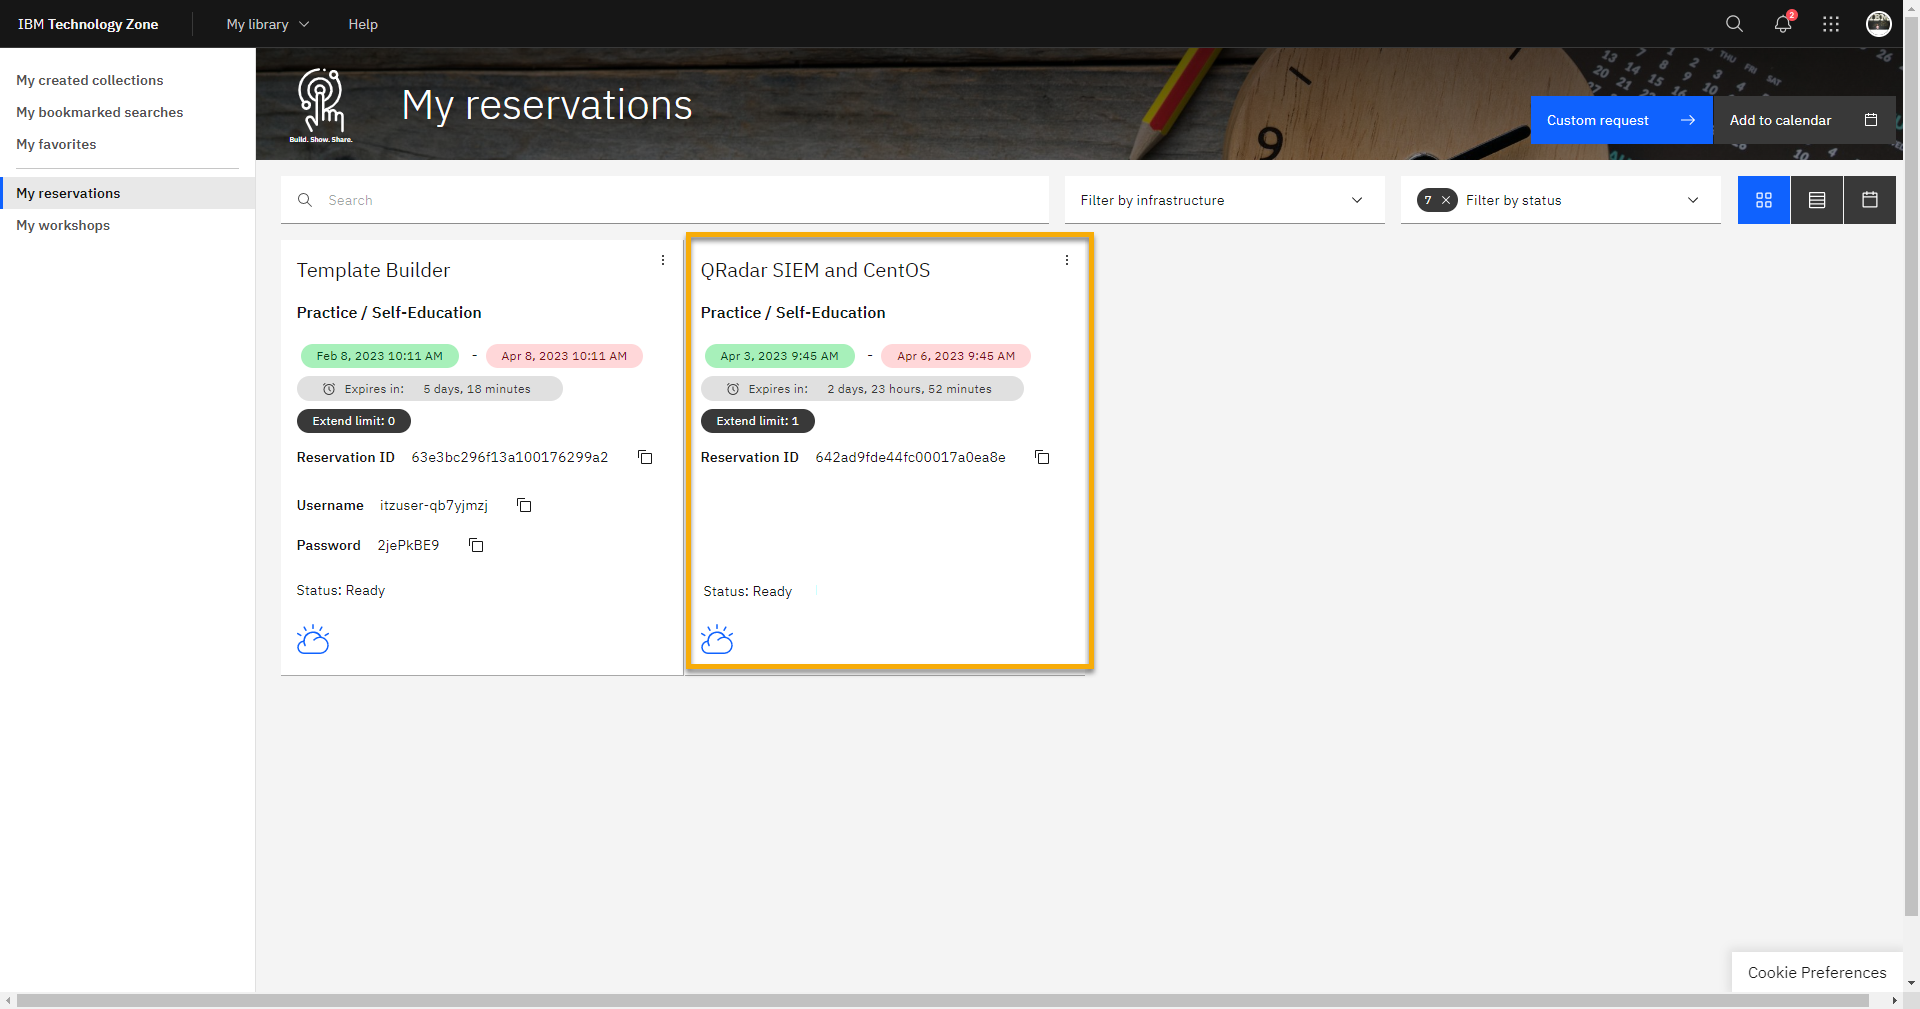Open Template Builder reservation title
The width and height of the screenshot is (1920, 1009).
coord(373,270)
